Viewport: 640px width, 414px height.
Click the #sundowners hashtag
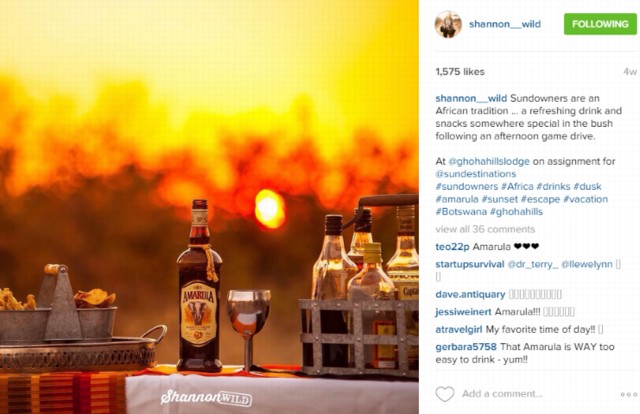[x=467, y=187]
